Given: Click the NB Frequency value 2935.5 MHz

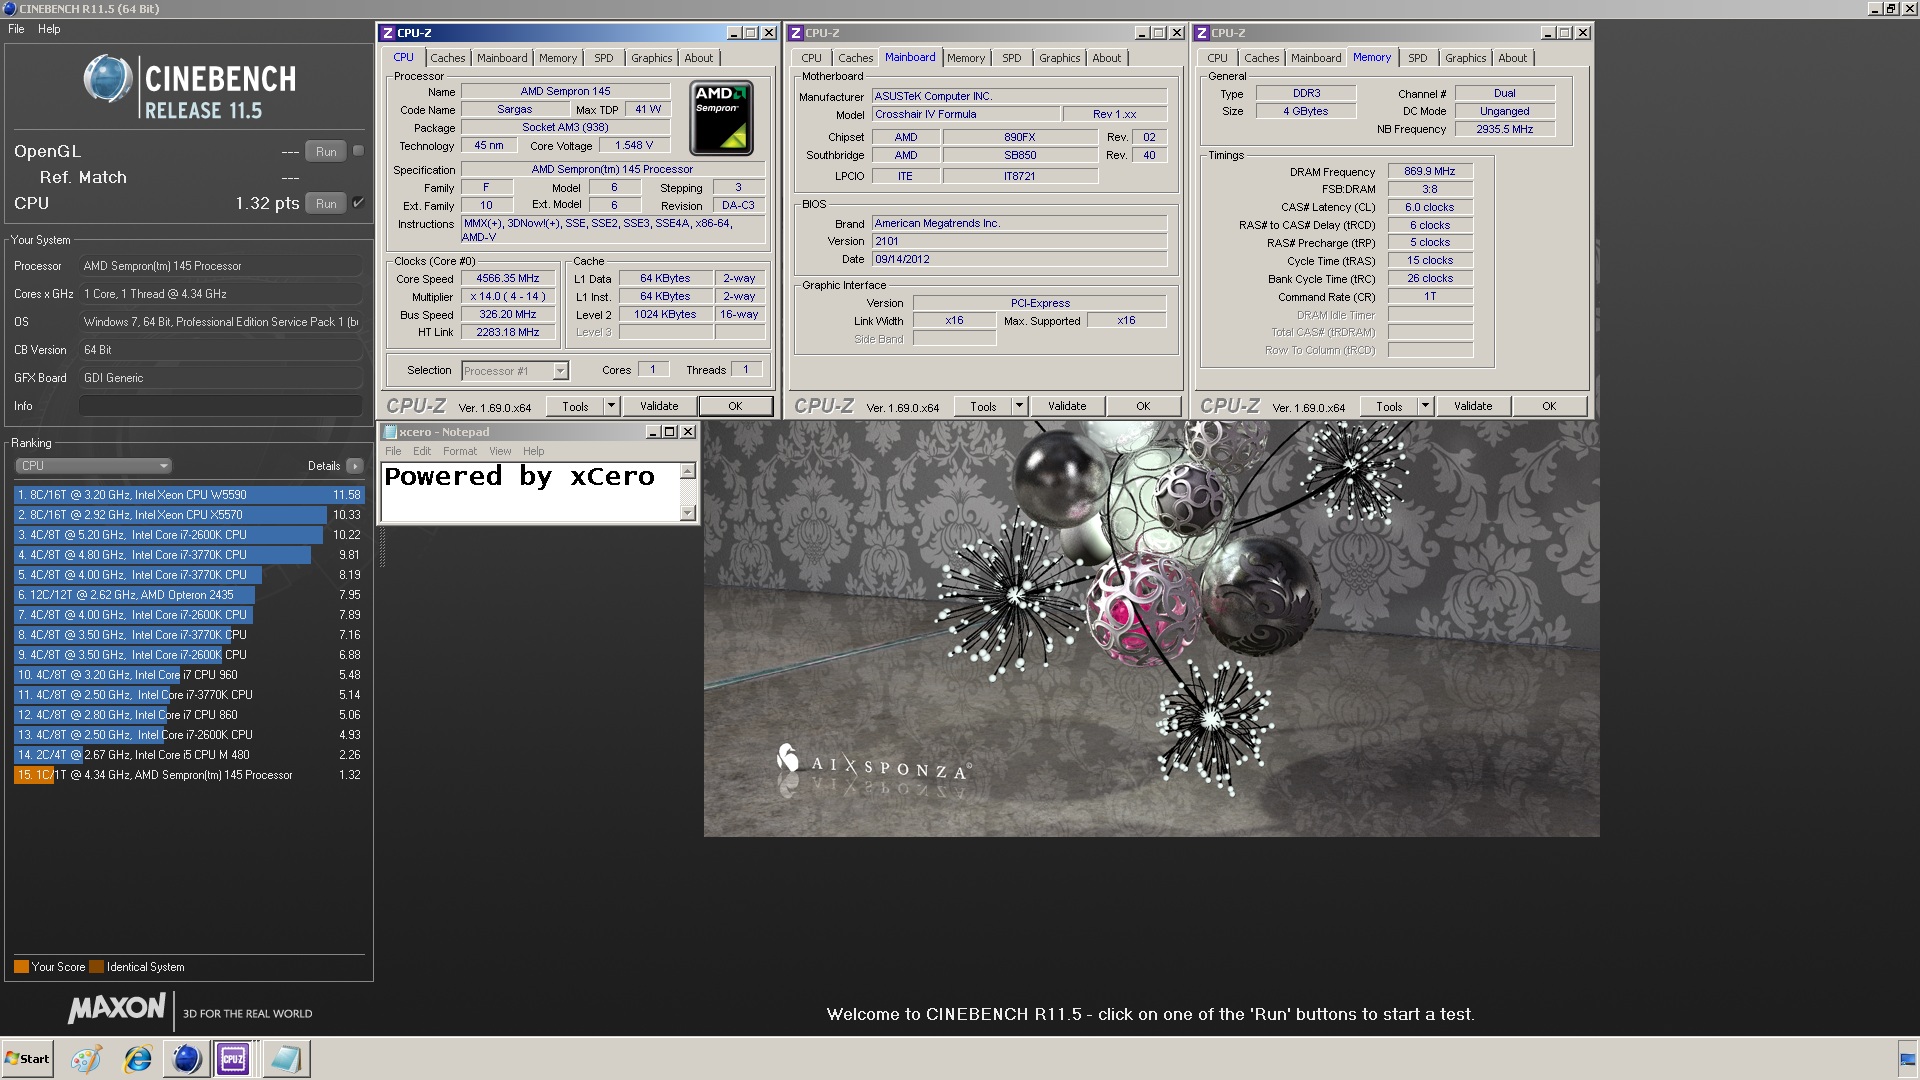Looking at the screenshot, I should 1504,129.
